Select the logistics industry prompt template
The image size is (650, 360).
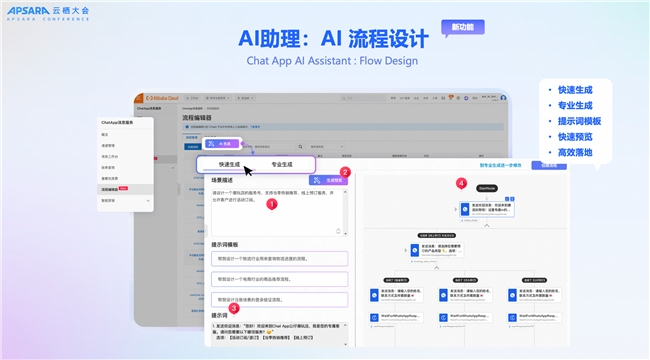click(x=279, y=259)
